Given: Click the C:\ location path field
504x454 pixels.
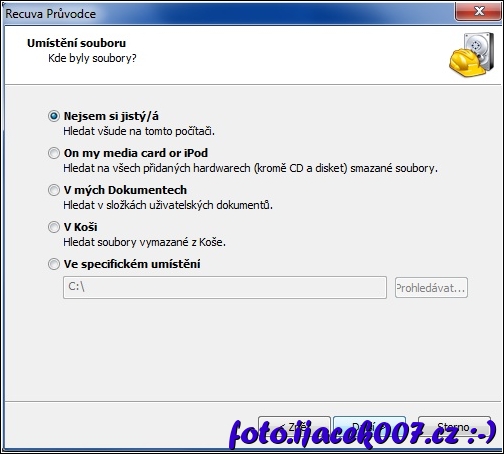Looking at the screenshot, I should 225,287.
